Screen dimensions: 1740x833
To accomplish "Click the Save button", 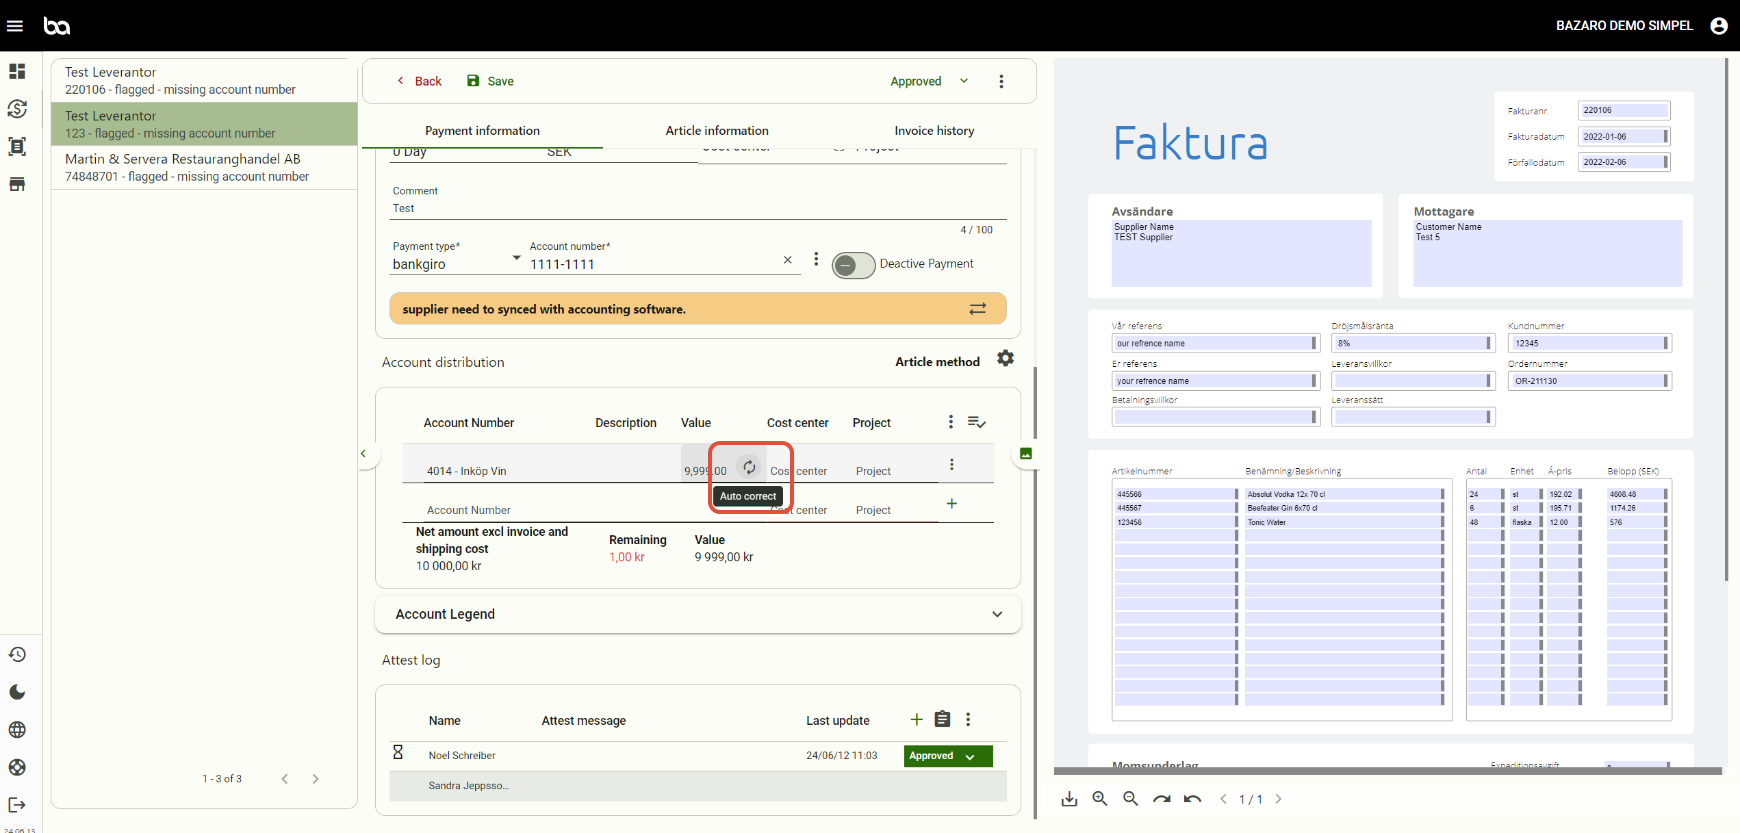I will coord(490,81).
